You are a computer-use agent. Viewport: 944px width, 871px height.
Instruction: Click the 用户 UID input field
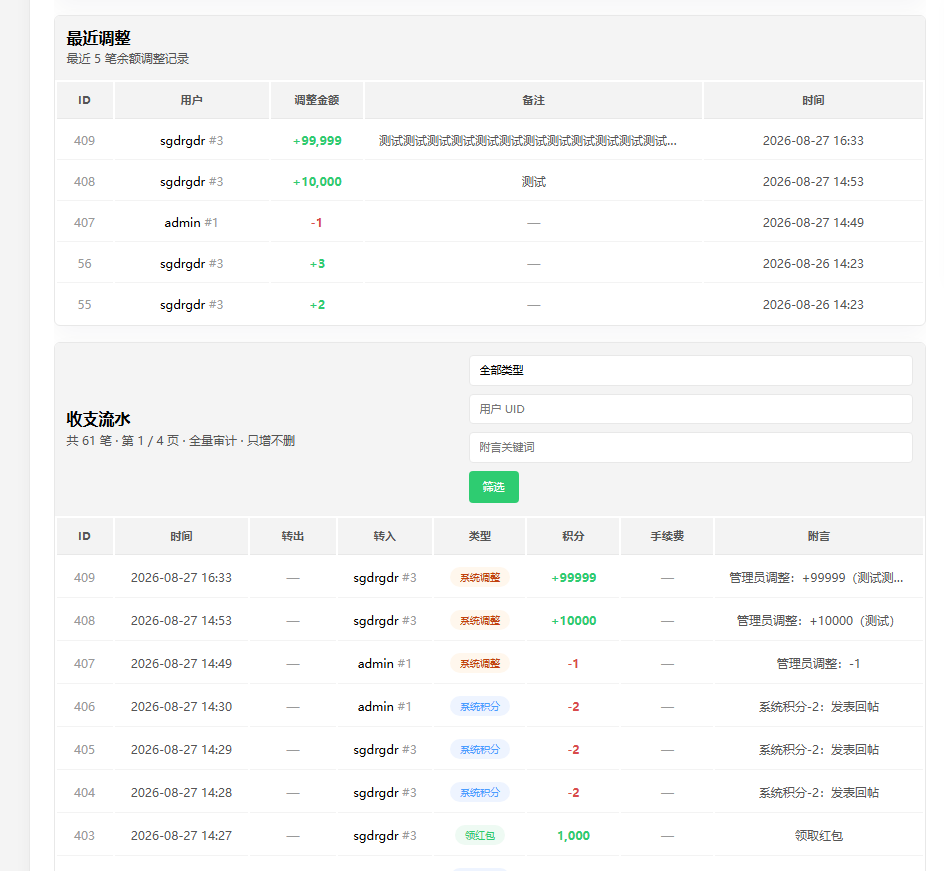(691, 409)
